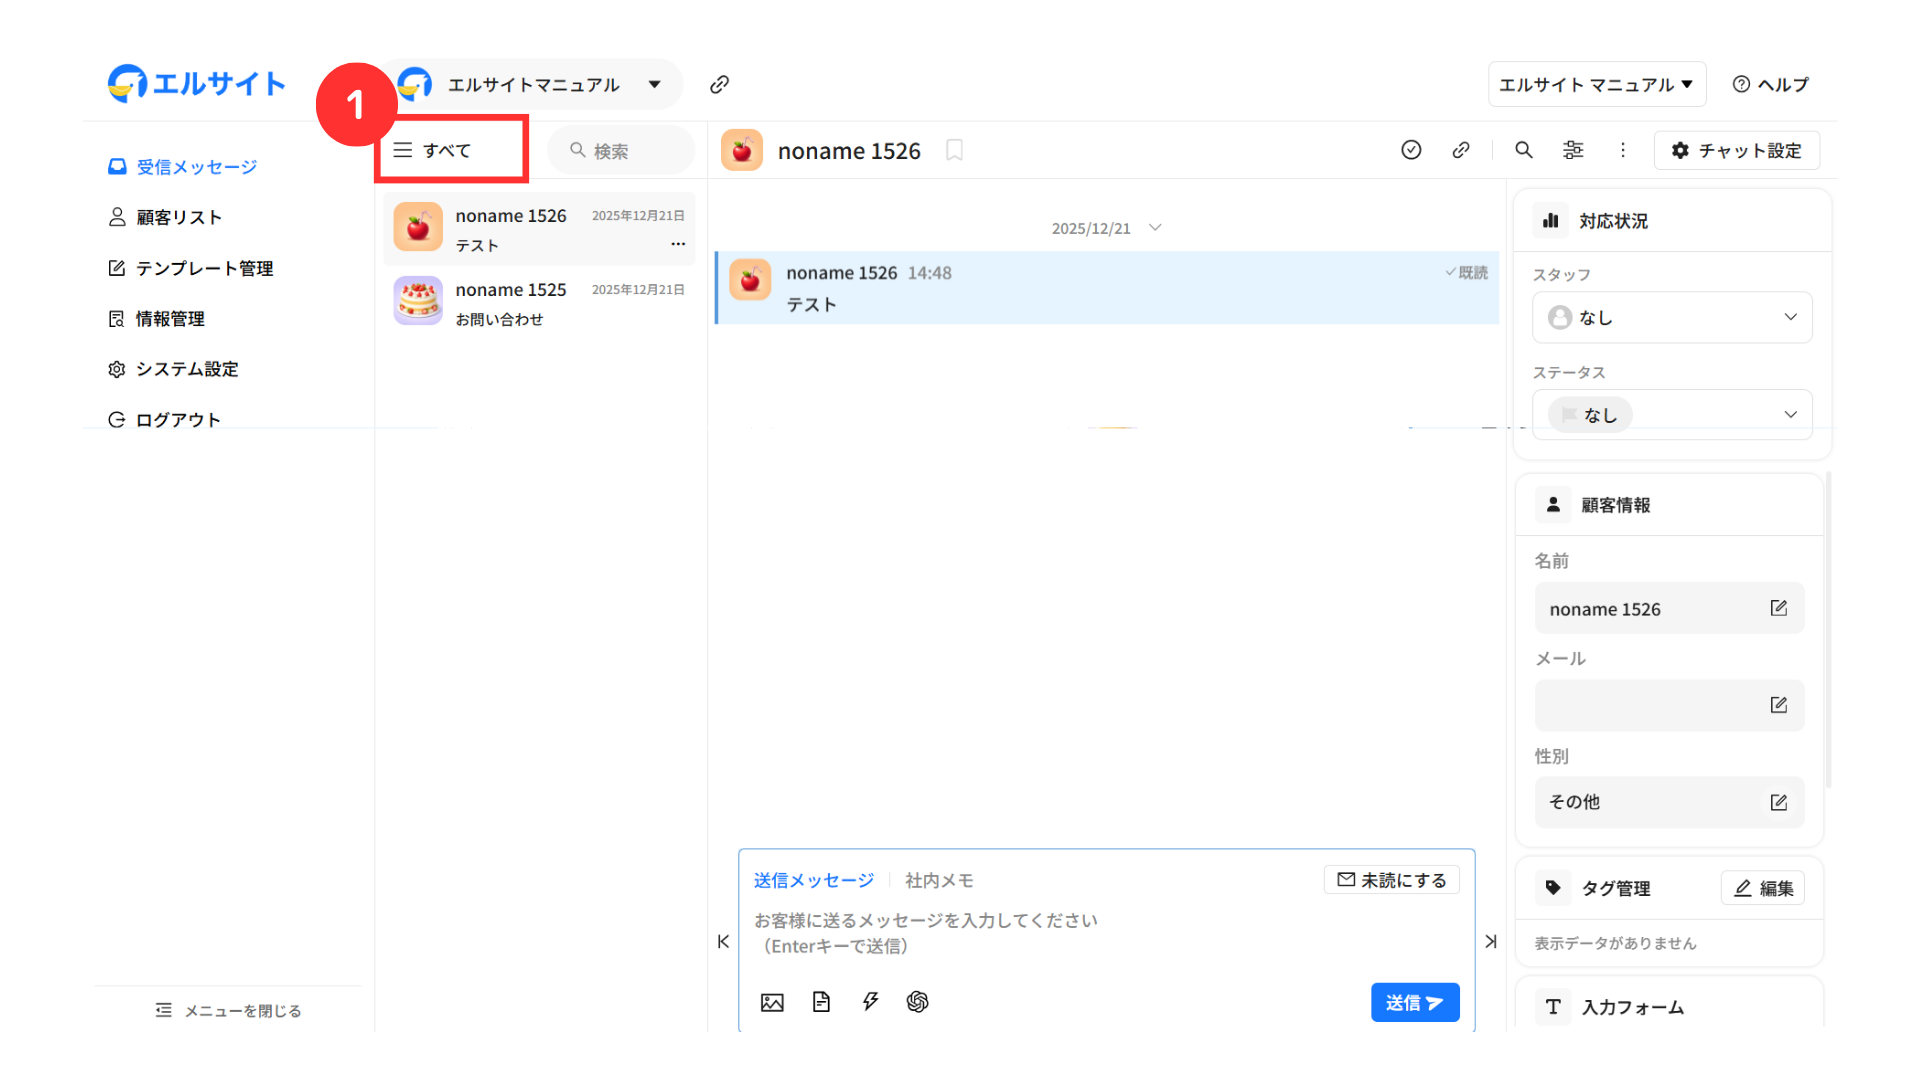Collapse sidebar via メニューを閉じる
Screen dimensions: 1920x1080
[228, 1011]
